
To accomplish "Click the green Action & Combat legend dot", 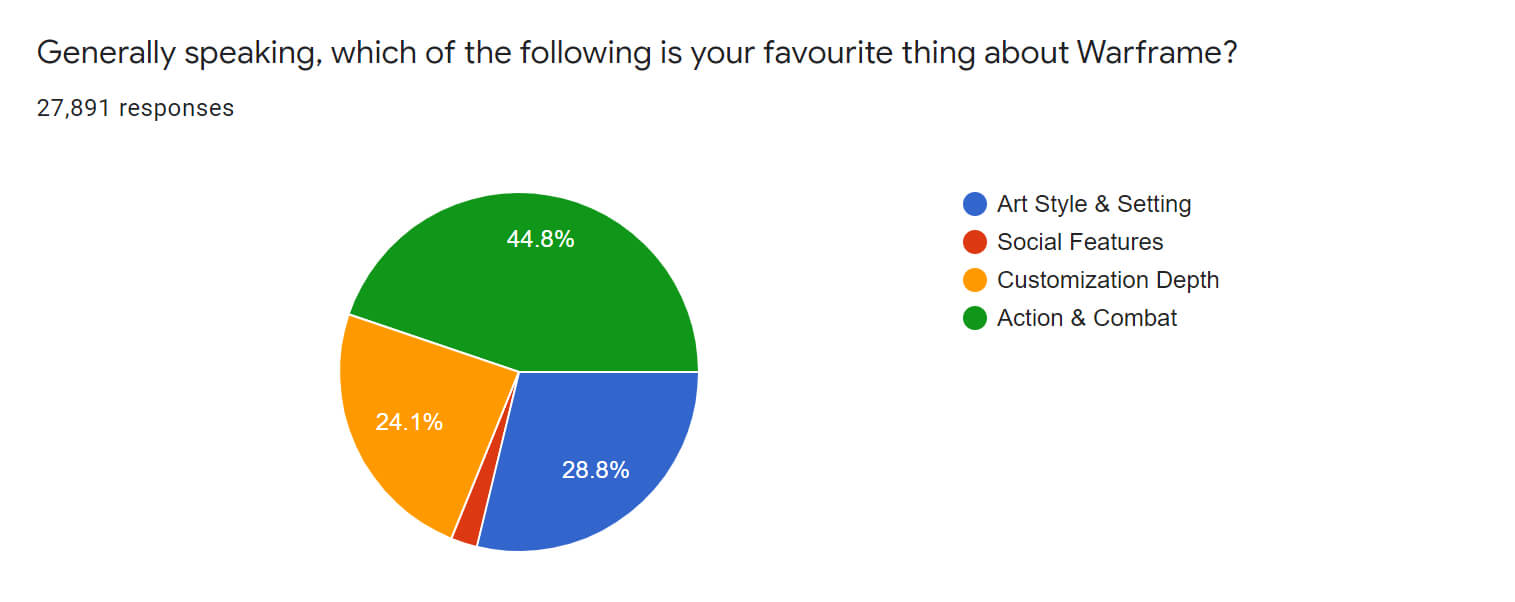I will (x=974, y=318).
